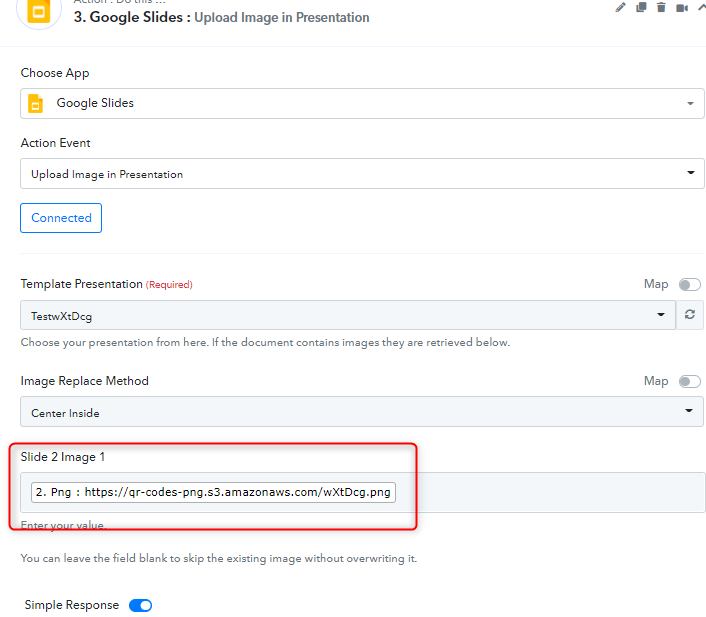Screen dimensions: 706x617
Task: Turn off the Simple Response toggle
Action: coord(140,605)
